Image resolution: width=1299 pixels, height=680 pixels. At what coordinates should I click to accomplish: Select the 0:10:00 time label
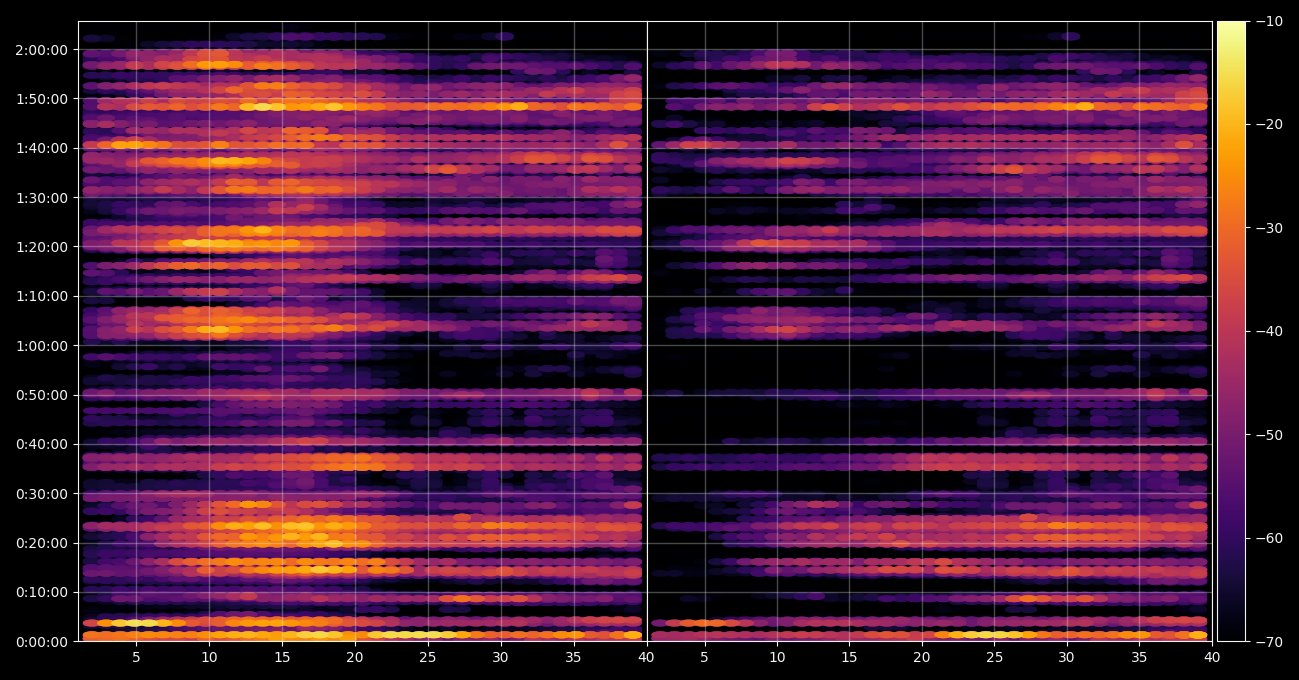[41, 592]
